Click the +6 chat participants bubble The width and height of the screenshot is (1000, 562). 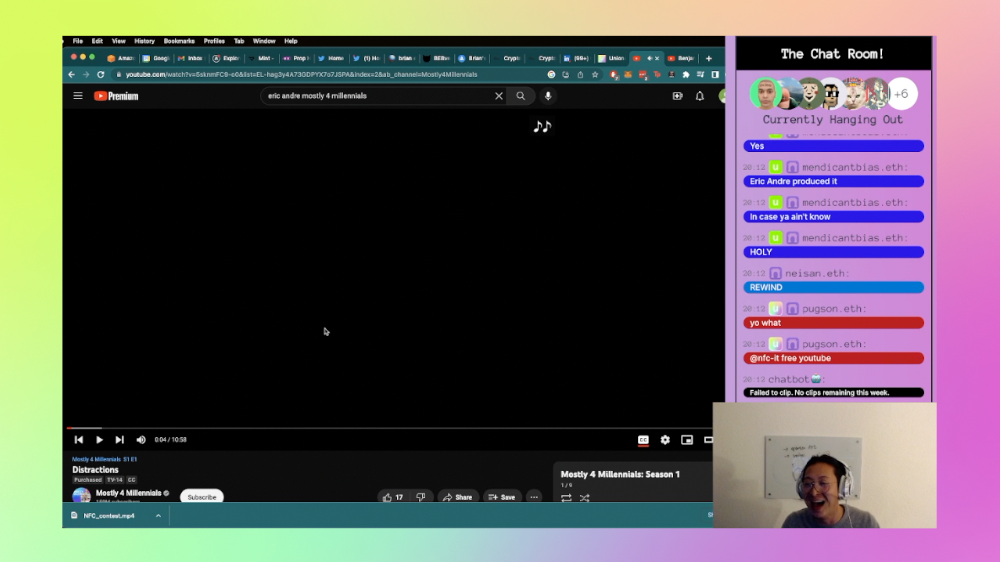coord(901,94)
